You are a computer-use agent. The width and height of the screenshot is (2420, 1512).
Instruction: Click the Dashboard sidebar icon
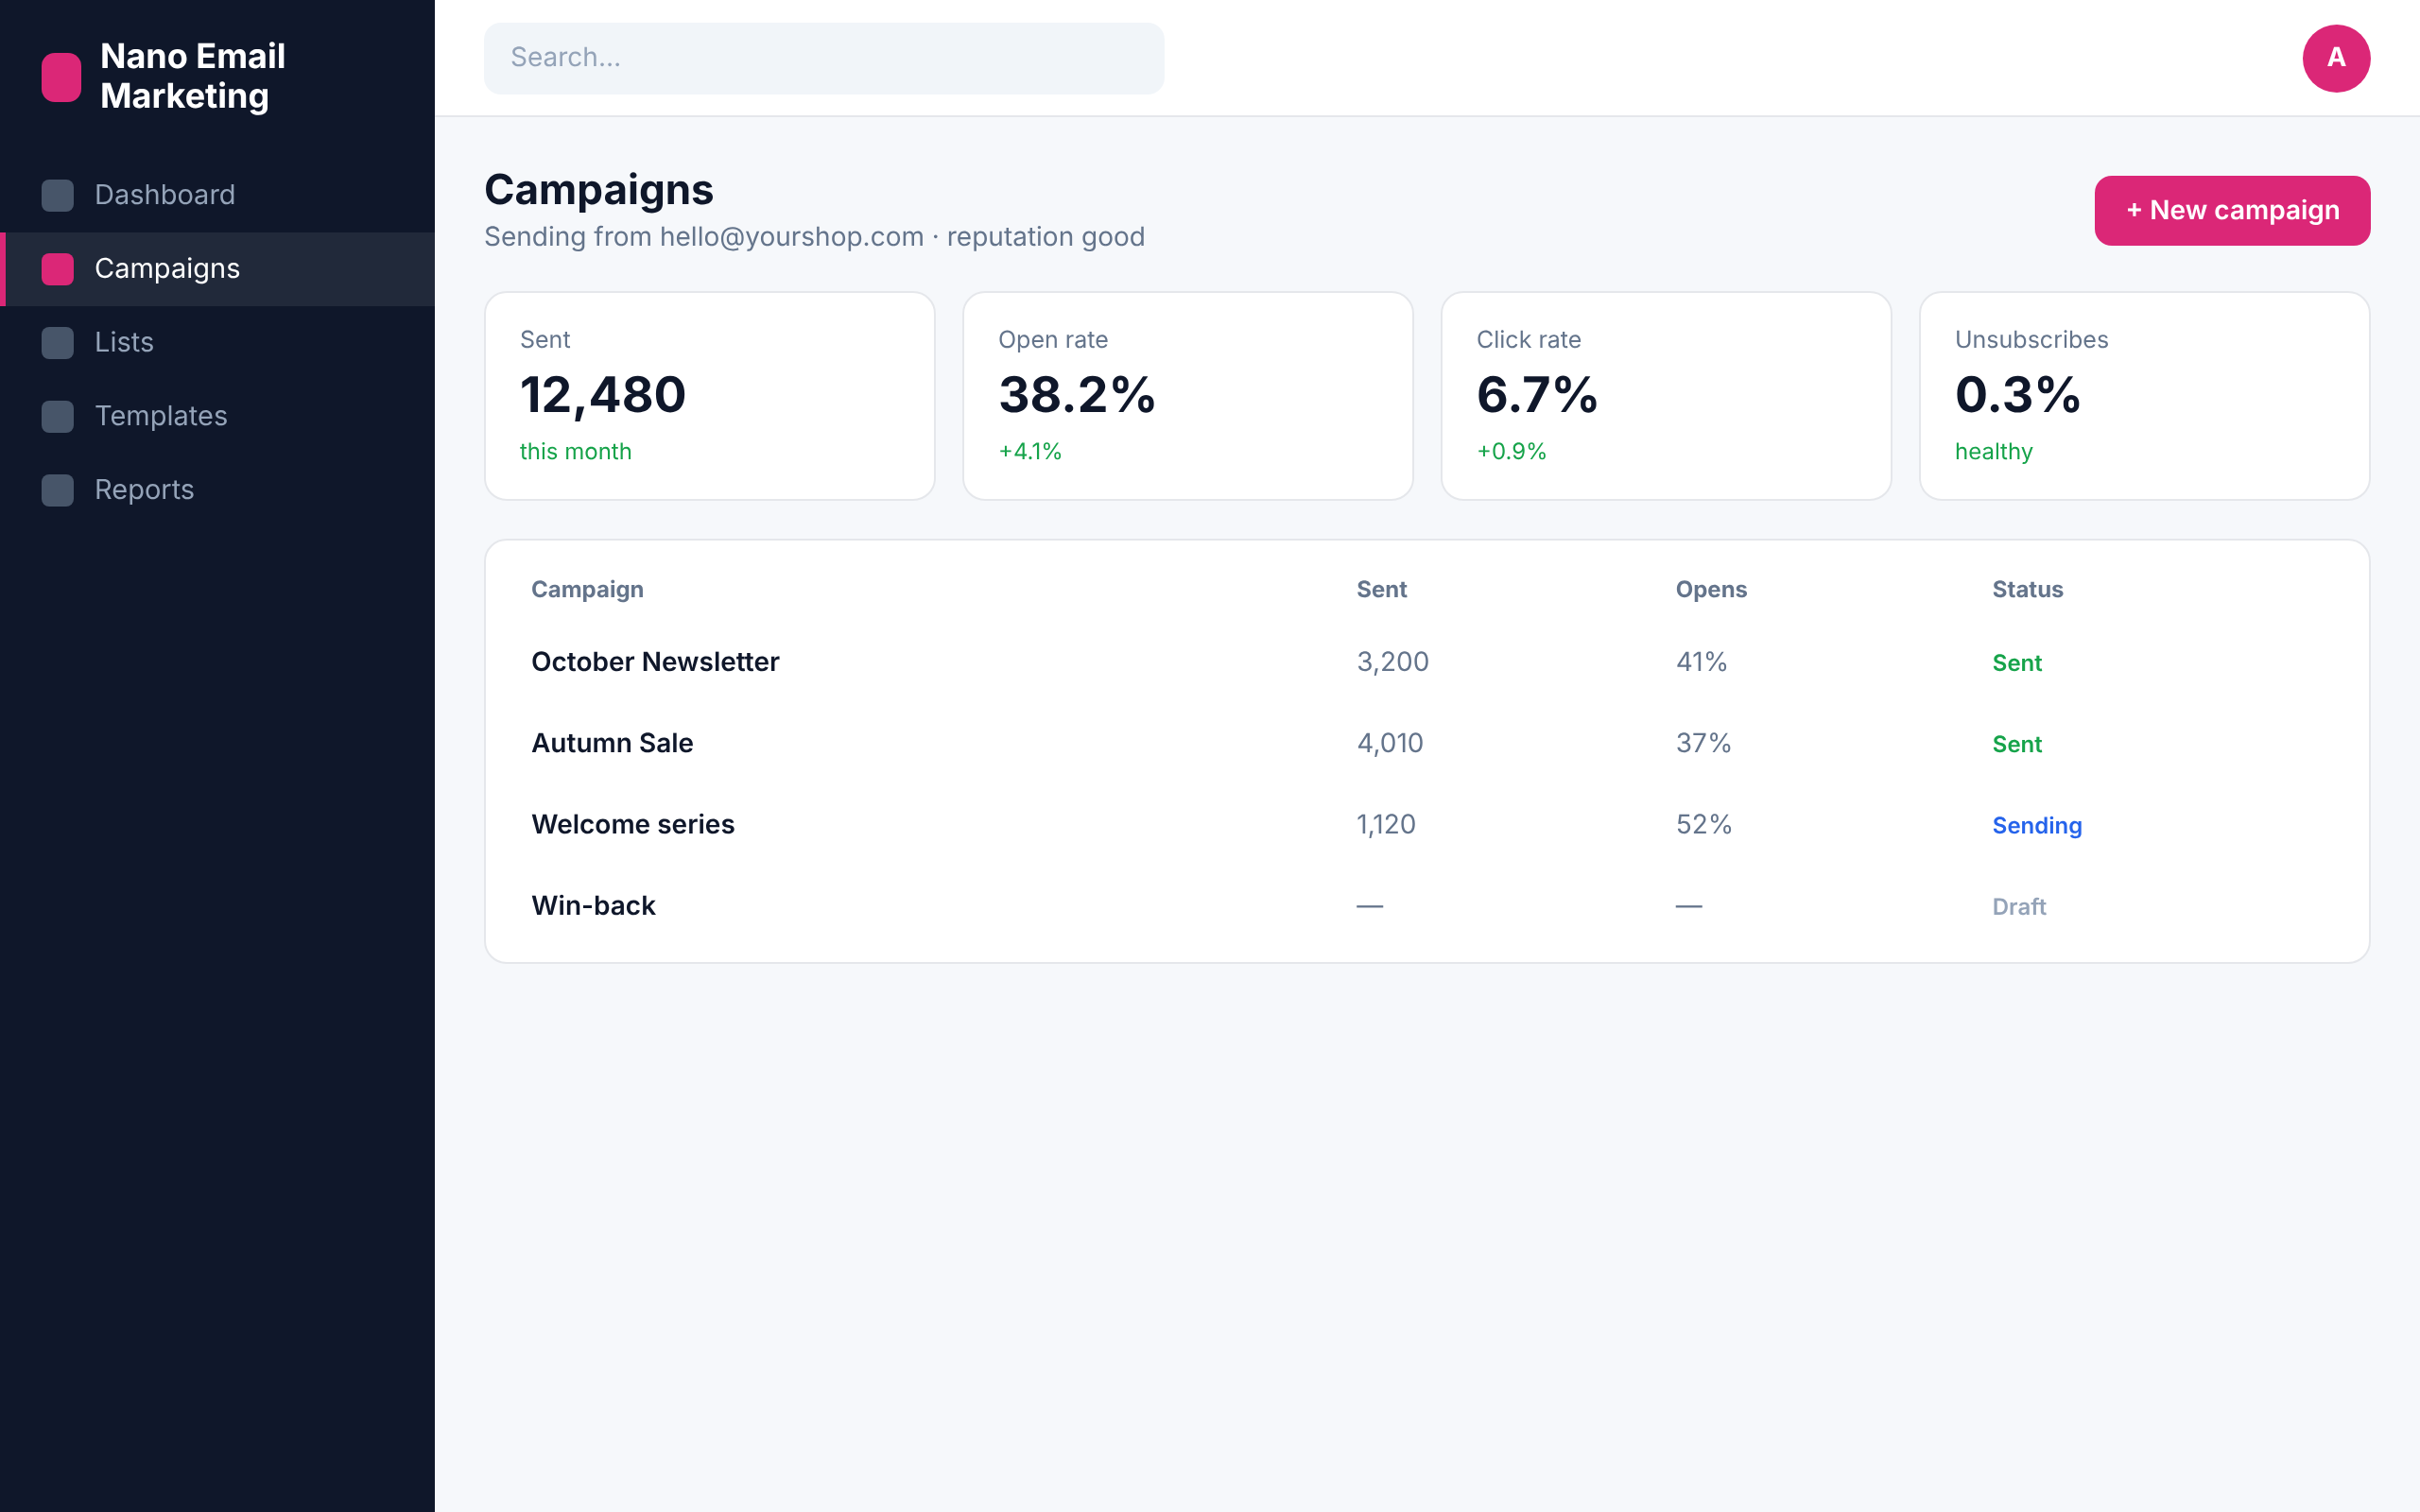(x=58, y=195)
